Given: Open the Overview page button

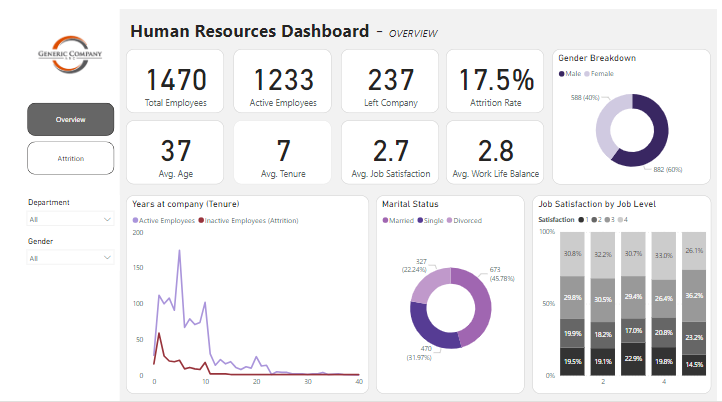Looking at the screenshot, I should pos(70,119).
